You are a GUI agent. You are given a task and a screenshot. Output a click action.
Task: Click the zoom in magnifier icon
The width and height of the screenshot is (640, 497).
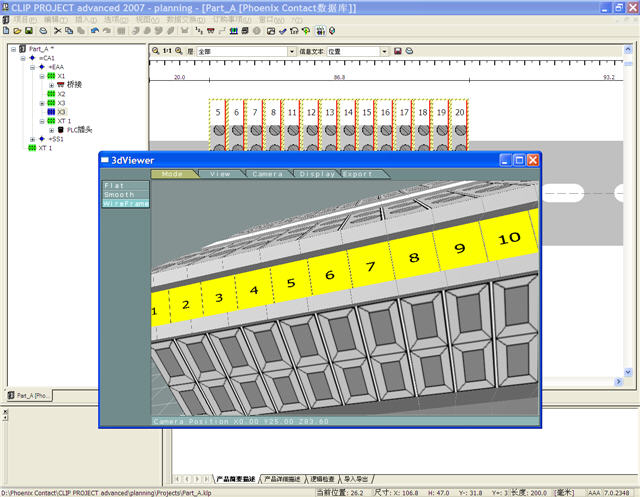156,51
